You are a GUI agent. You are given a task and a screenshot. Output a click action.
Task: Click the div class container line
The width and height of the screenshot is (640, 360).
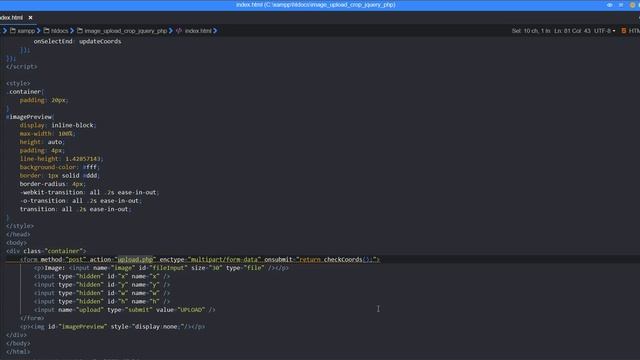pyautogui.click(x=46, y=251)
